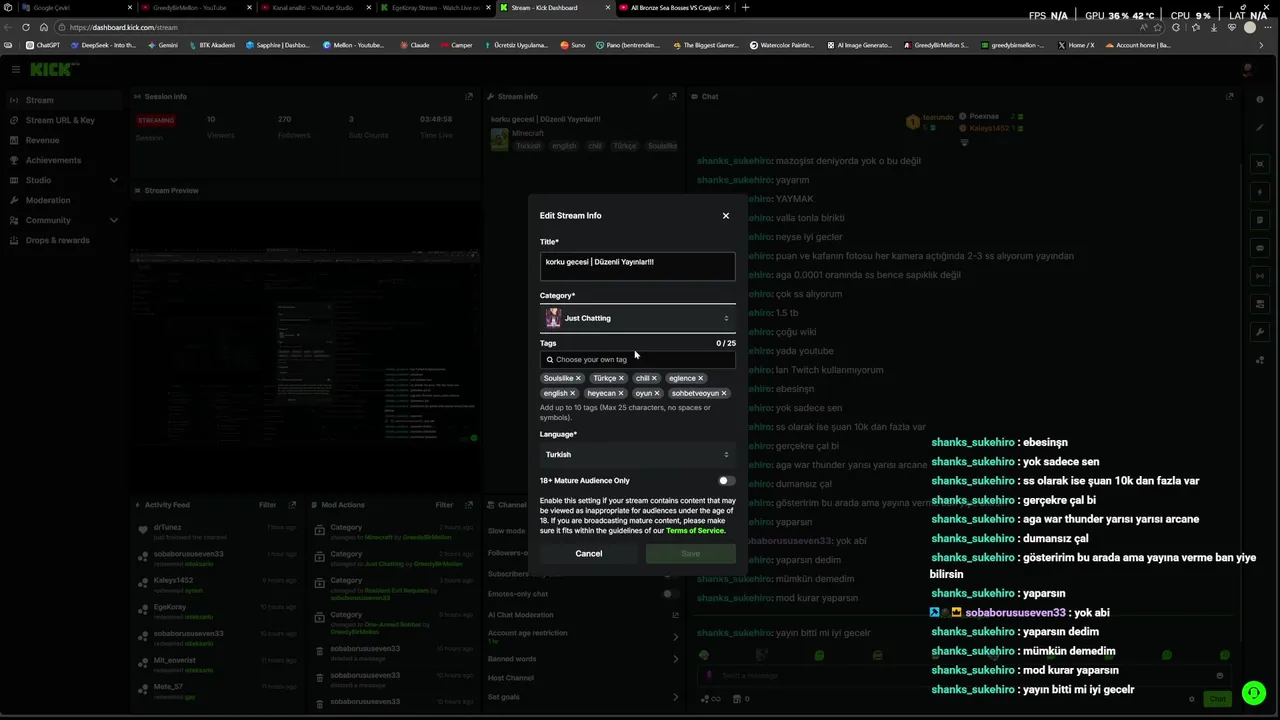Click the Save button
Image resolution: width=1280 pixels, height=720 pixels.
click(x=690, y=554)
